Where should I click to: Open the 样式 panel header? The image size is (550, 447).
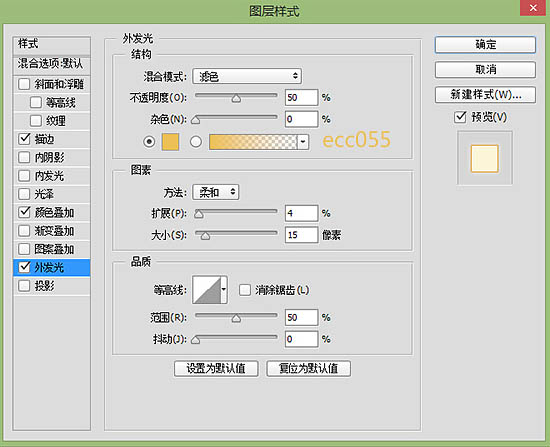pyautogui.click(x=52, y=44)
